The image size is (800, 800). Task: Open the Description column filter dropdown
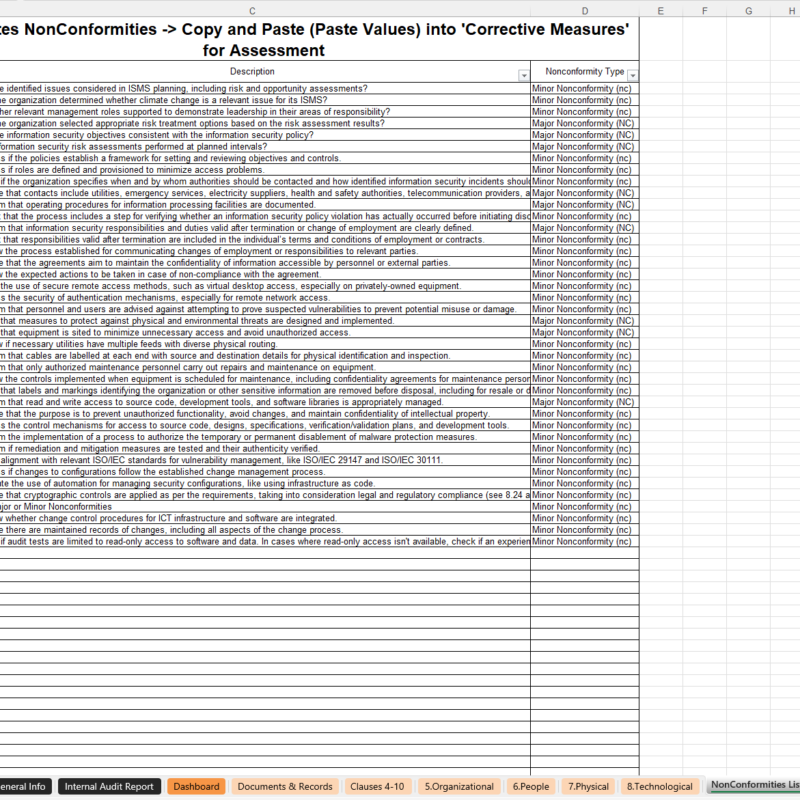524,76
